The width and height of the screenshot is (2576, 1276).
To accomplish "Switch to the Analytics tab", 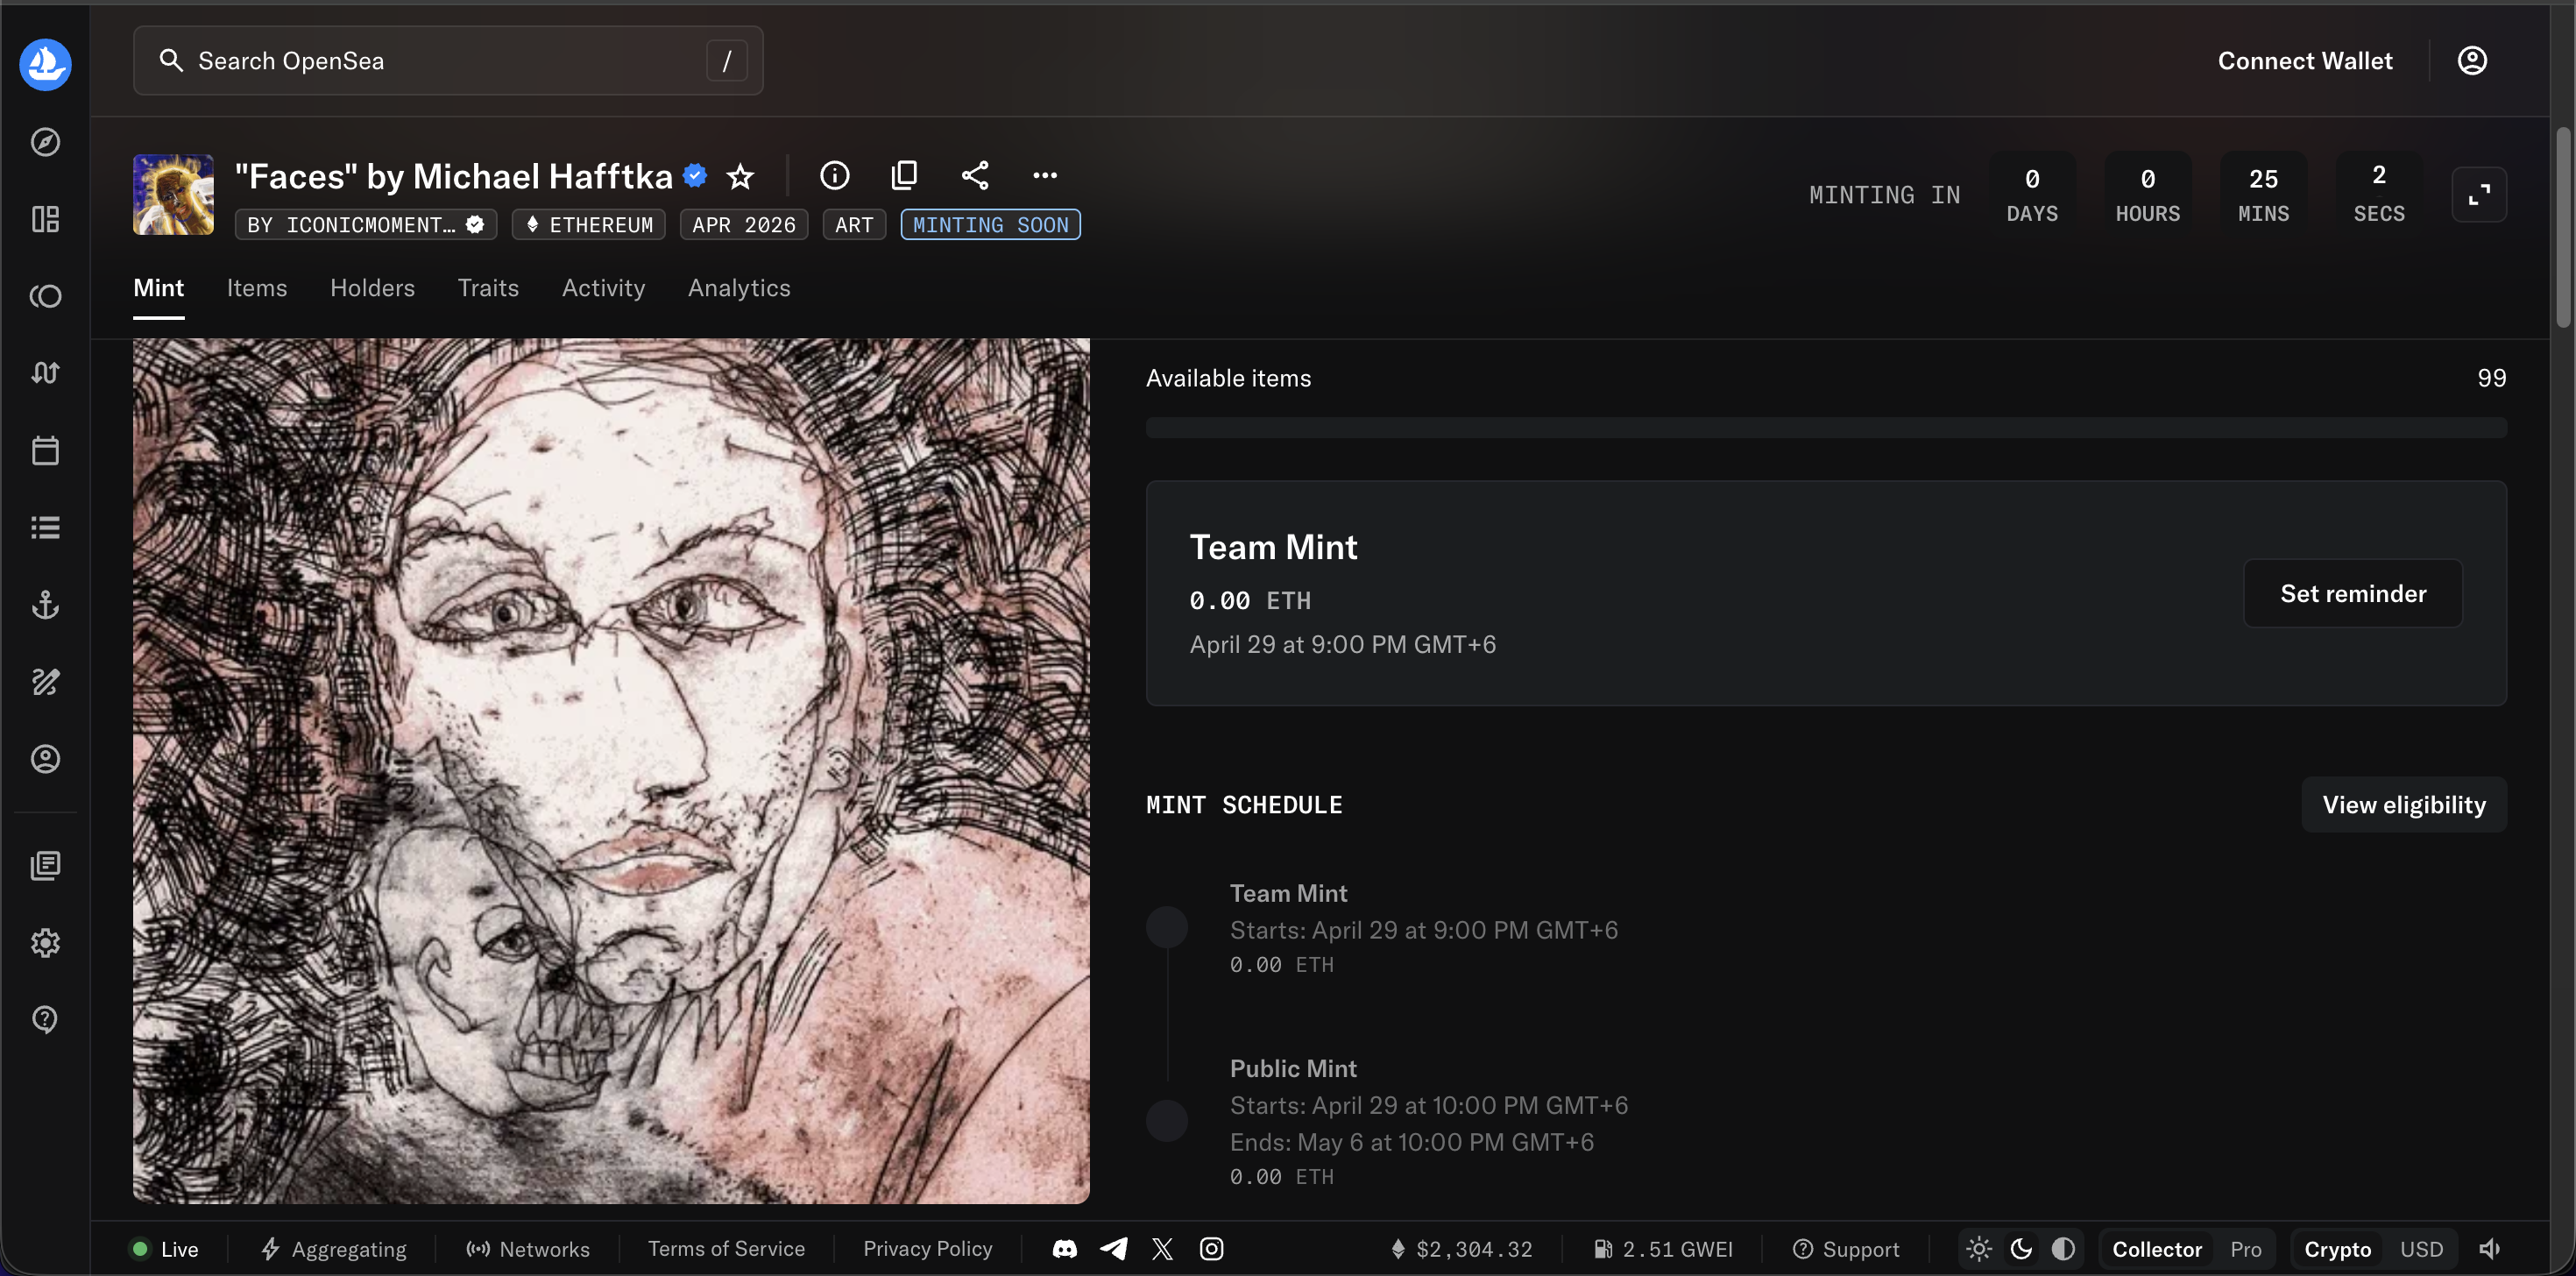I will (739, 288).
